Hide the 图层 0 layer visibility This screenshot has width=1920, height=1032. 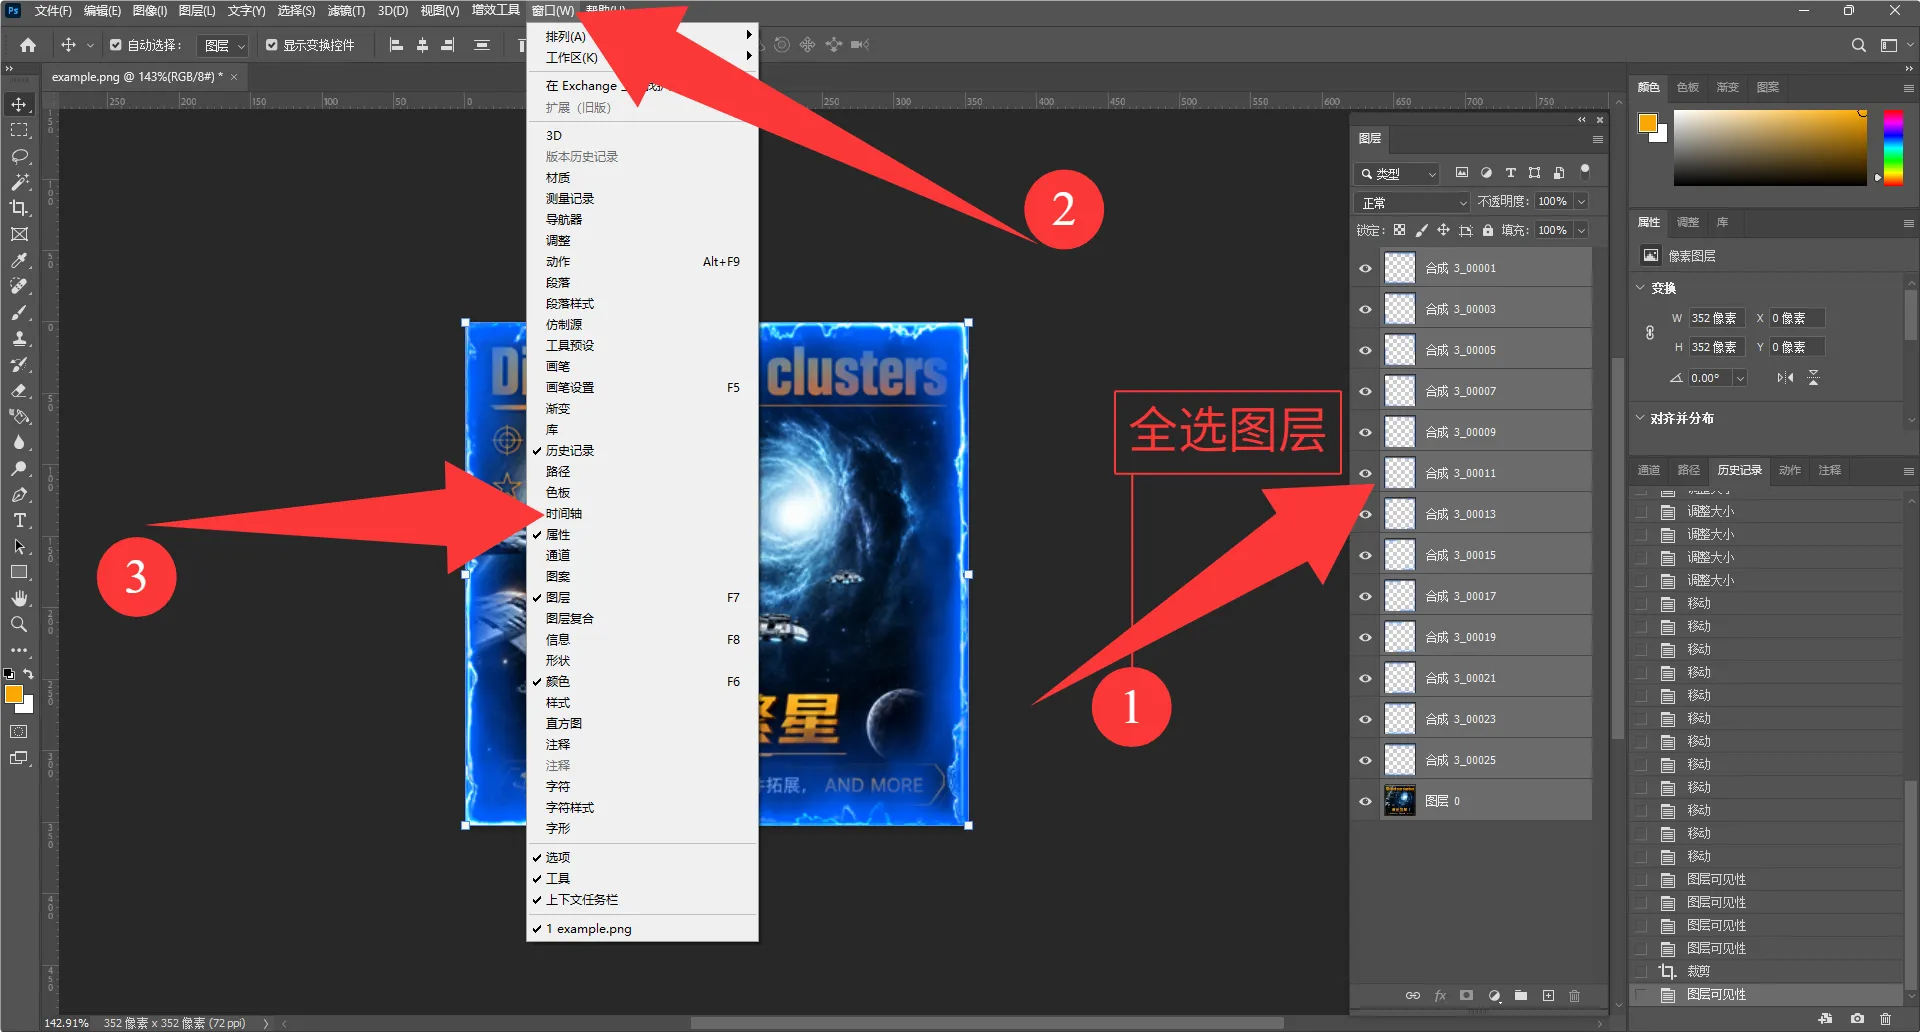[x=1365, y=801]
